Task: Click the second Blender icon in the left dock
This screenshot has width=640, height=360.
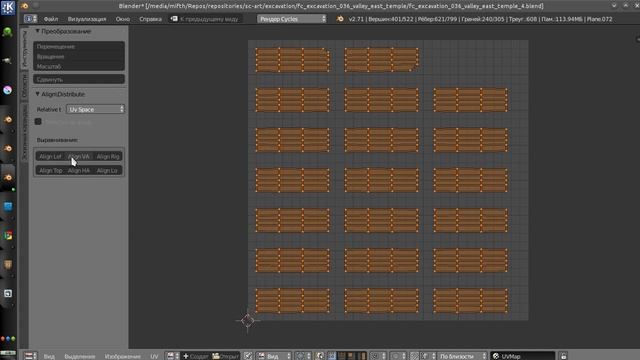Action: click(8, 149)
